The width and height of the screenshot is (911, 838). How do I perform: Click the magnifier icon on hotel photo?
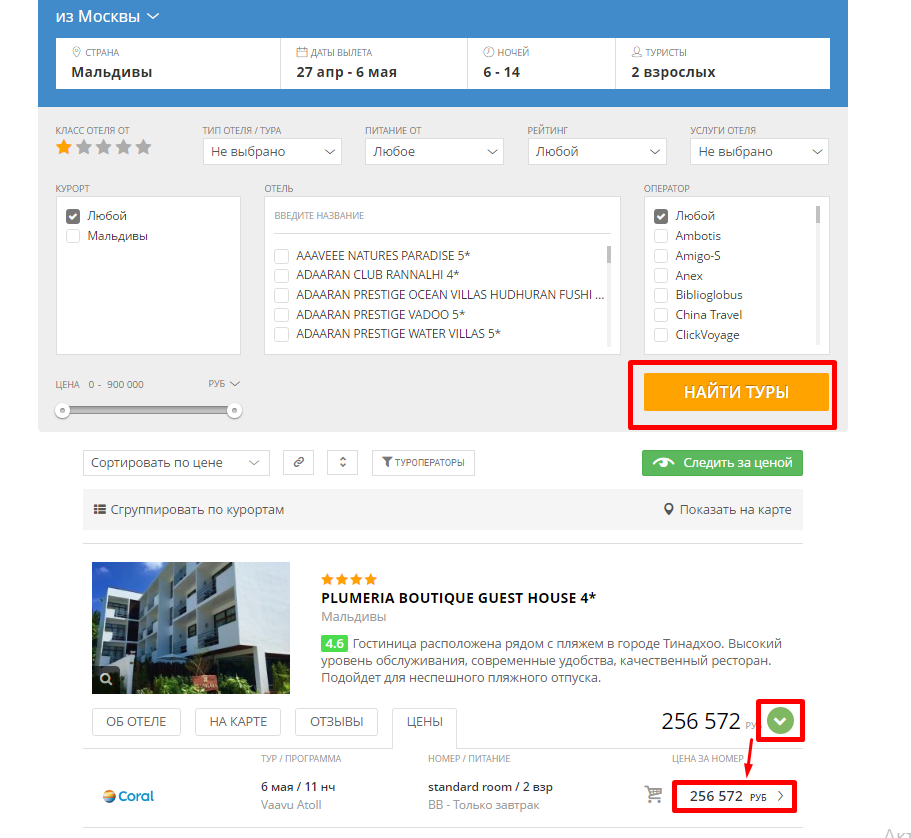tap(106, 679)
